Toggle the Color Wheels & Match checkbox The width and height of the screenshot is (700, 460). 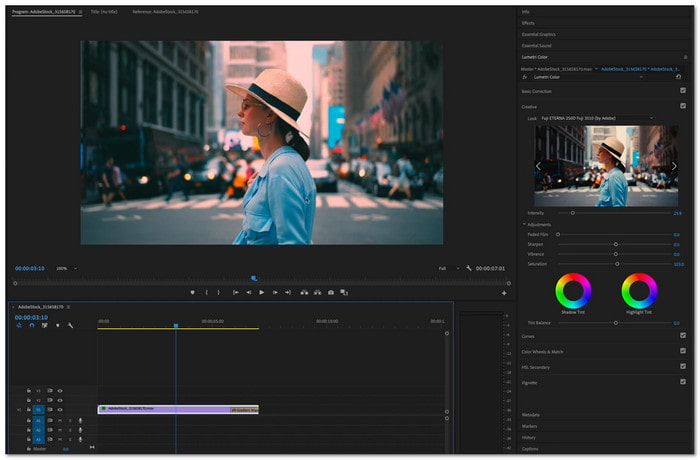(x=683, y=351)
